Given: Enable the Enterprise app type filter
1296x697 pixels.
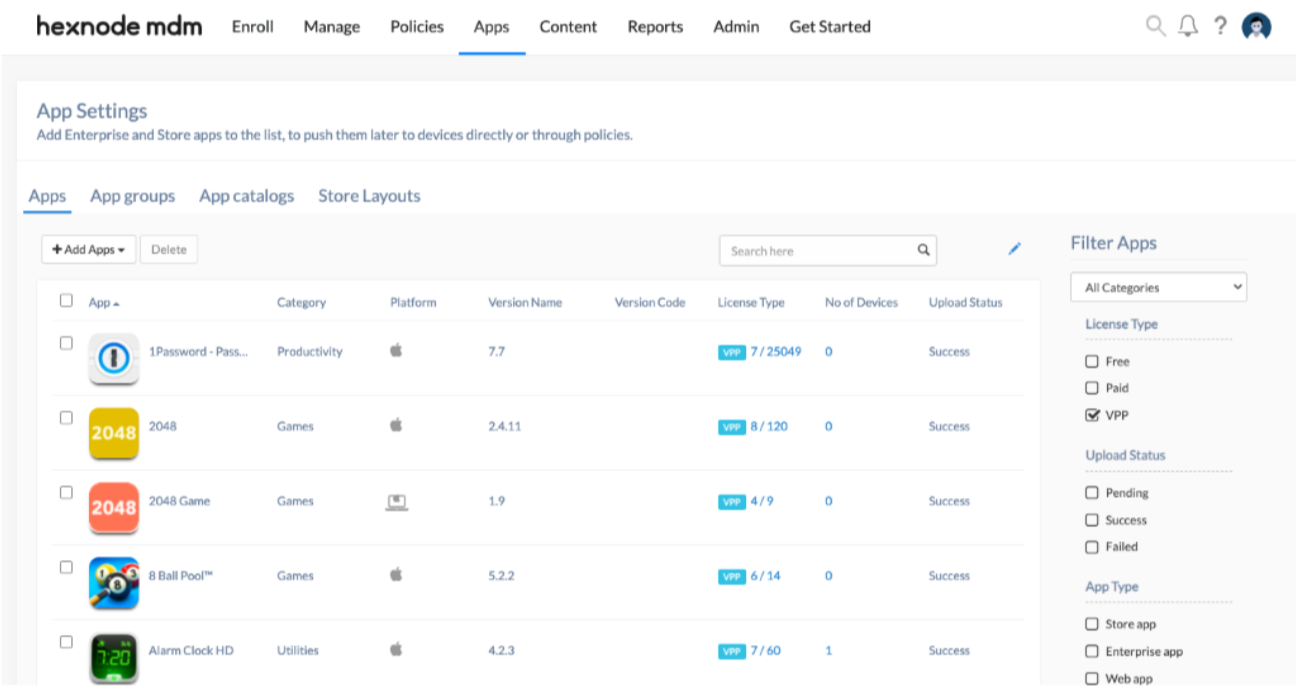Looking at the screenshot, I should coord(1092,651).
